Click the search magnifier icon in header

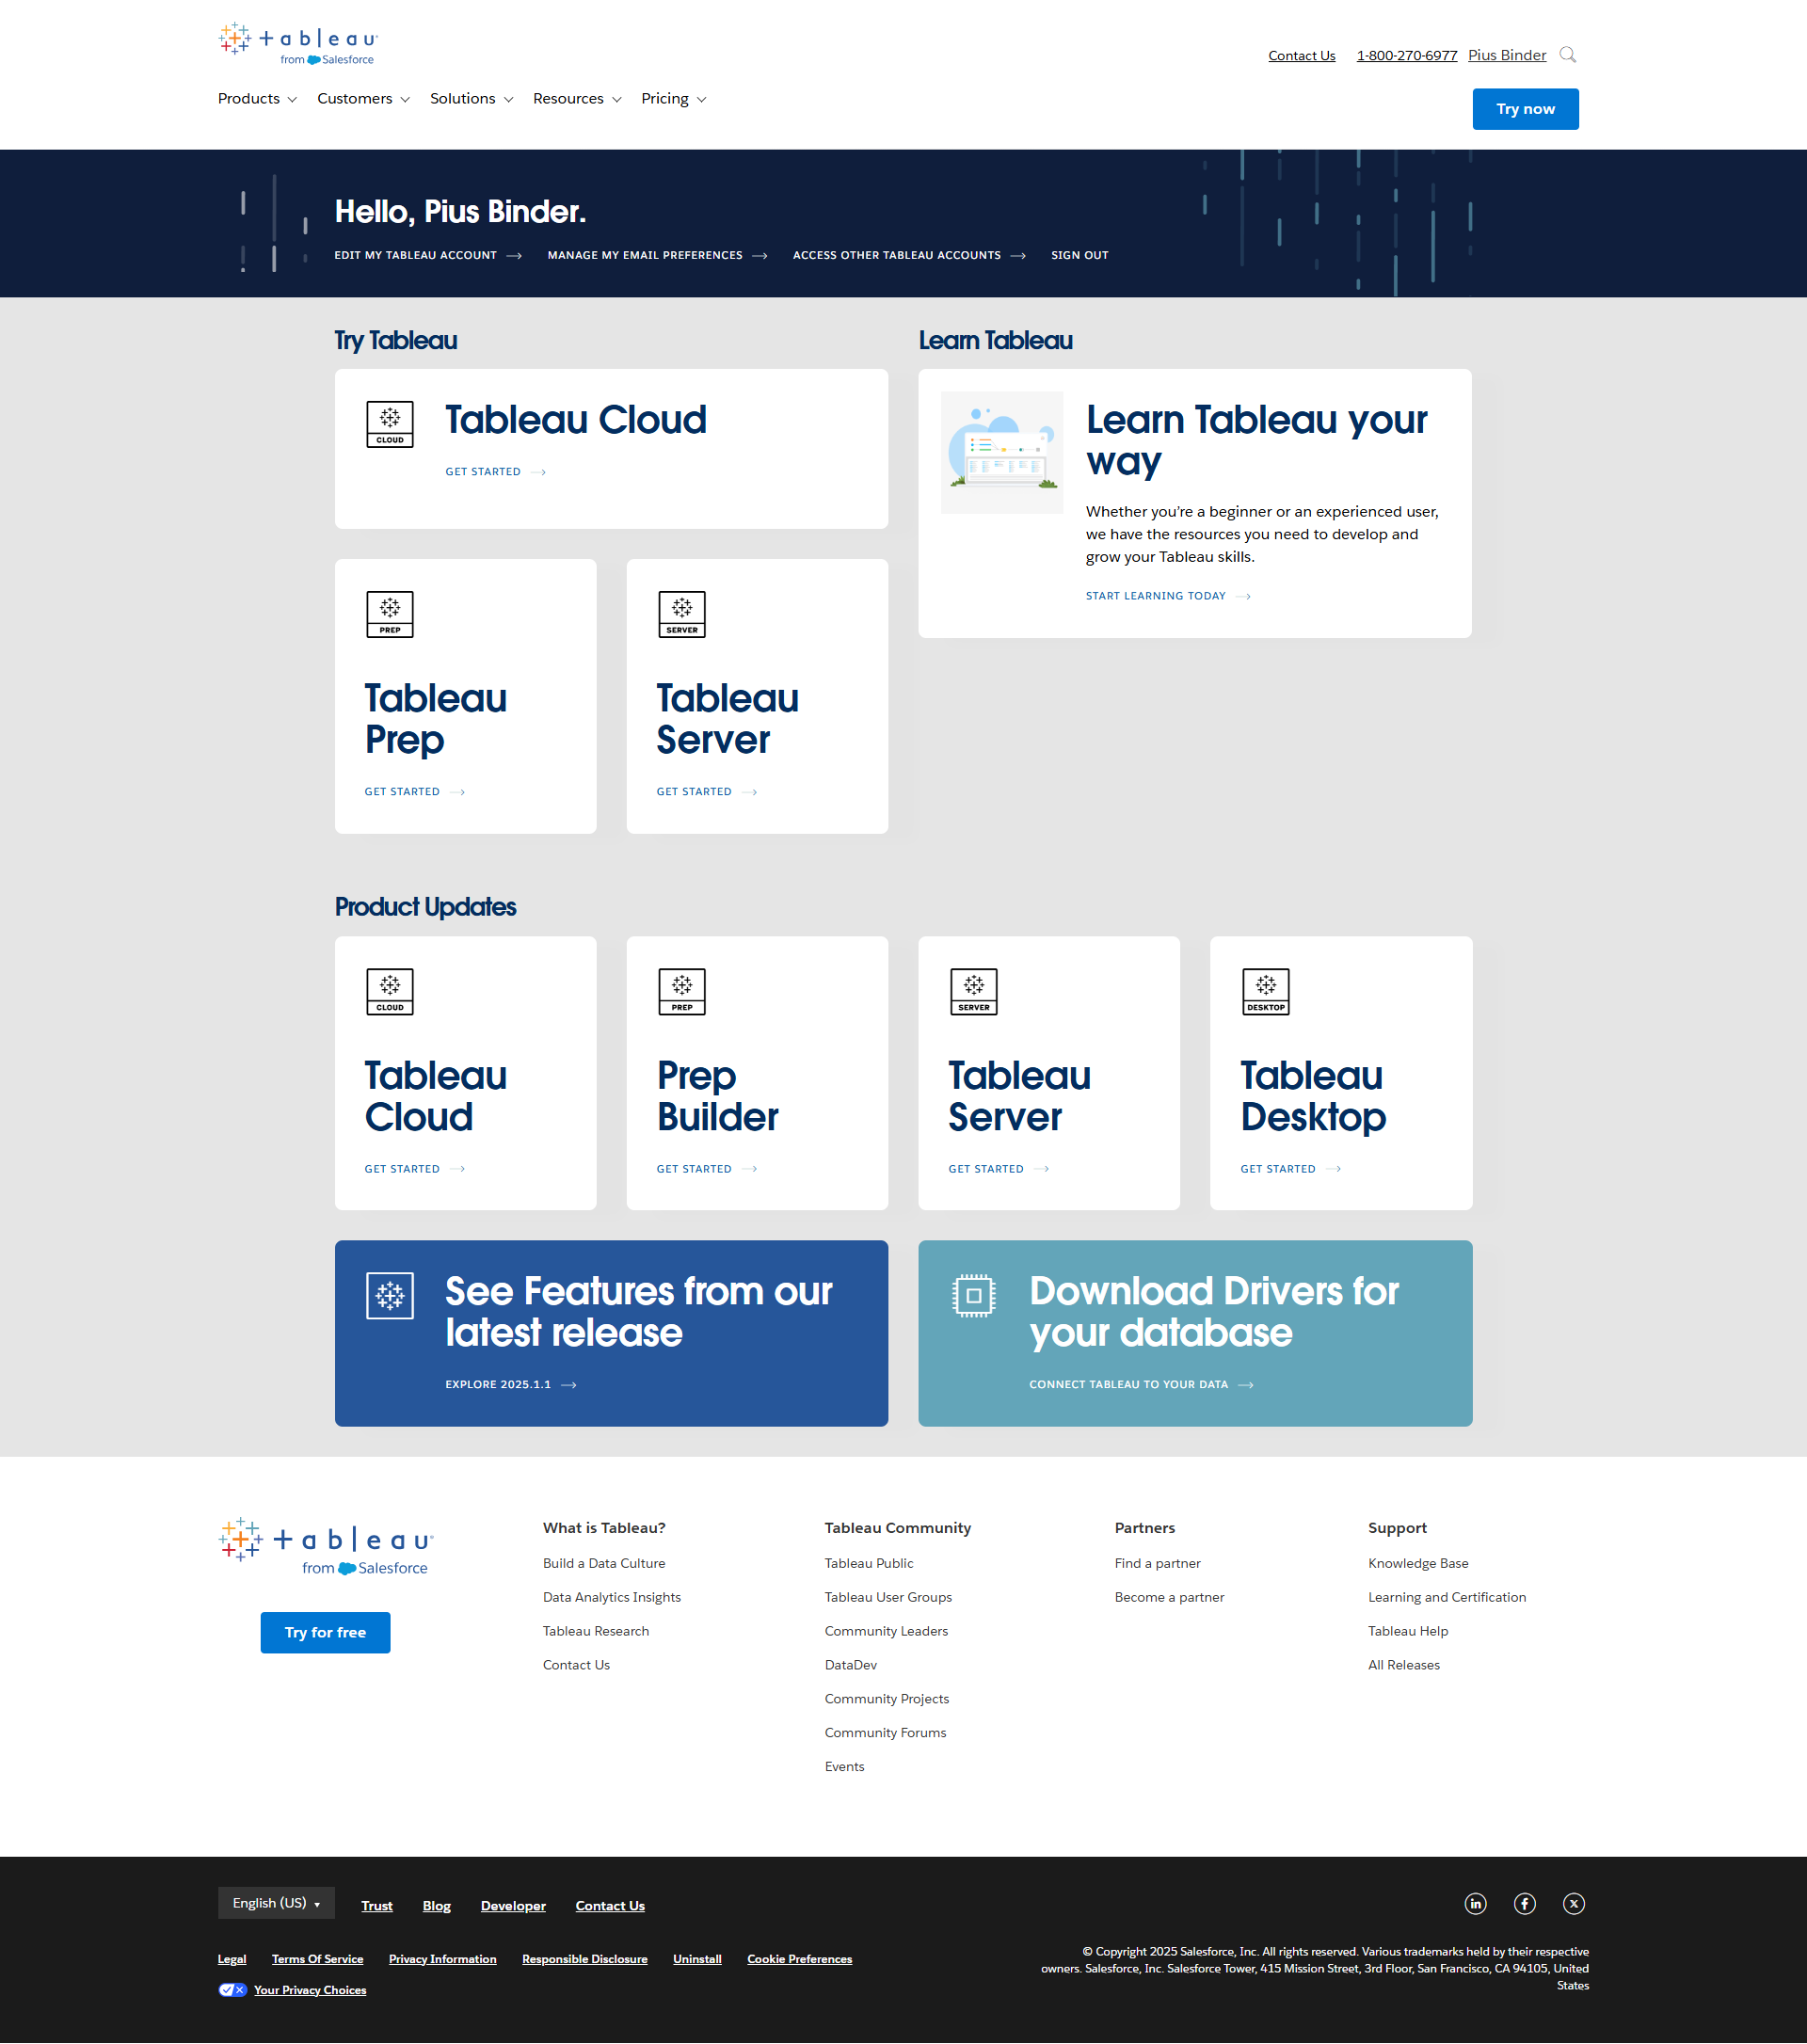click(x=1567, y=55)
